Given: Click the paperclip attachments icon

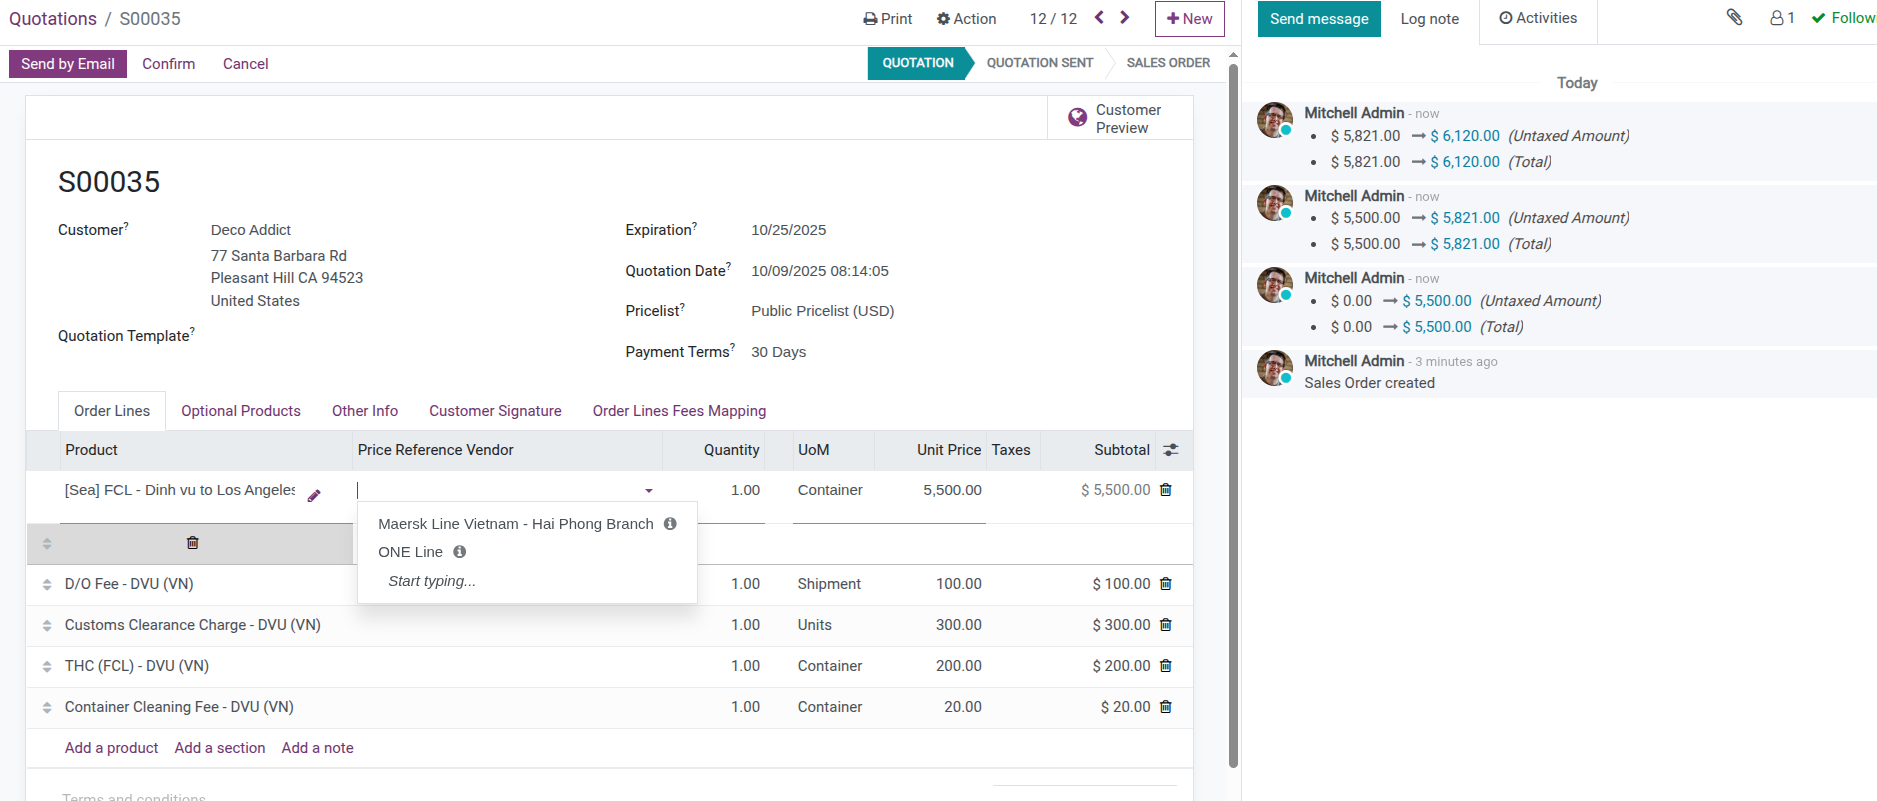Looking at the screenshot, I should [x=1734, y=18].
